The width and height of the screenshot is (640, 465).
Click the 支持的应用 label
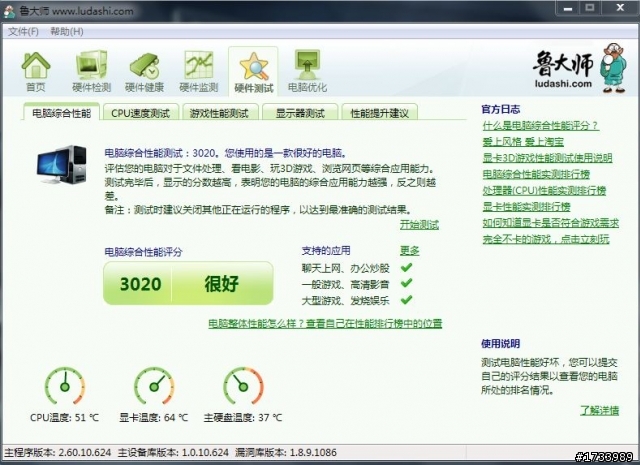(326, 251)
